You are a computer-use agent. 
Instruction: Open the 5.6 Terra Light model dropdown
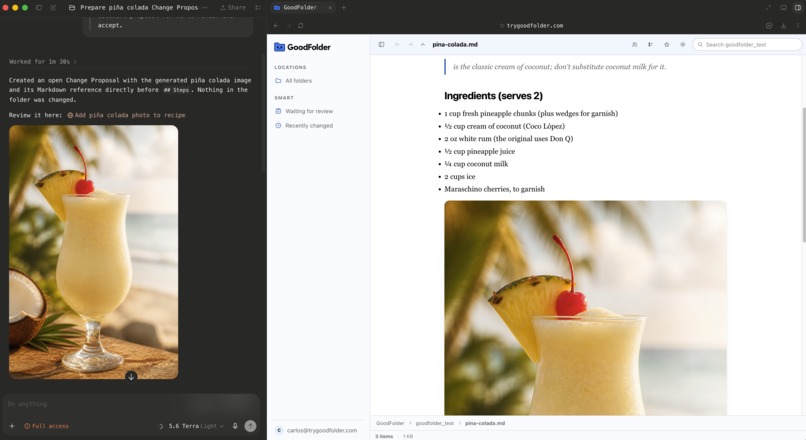coord(195,426)
